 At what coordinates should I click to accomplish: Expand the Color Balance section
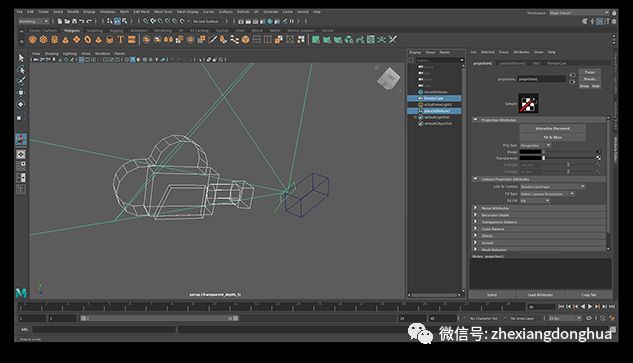point(476,229)
